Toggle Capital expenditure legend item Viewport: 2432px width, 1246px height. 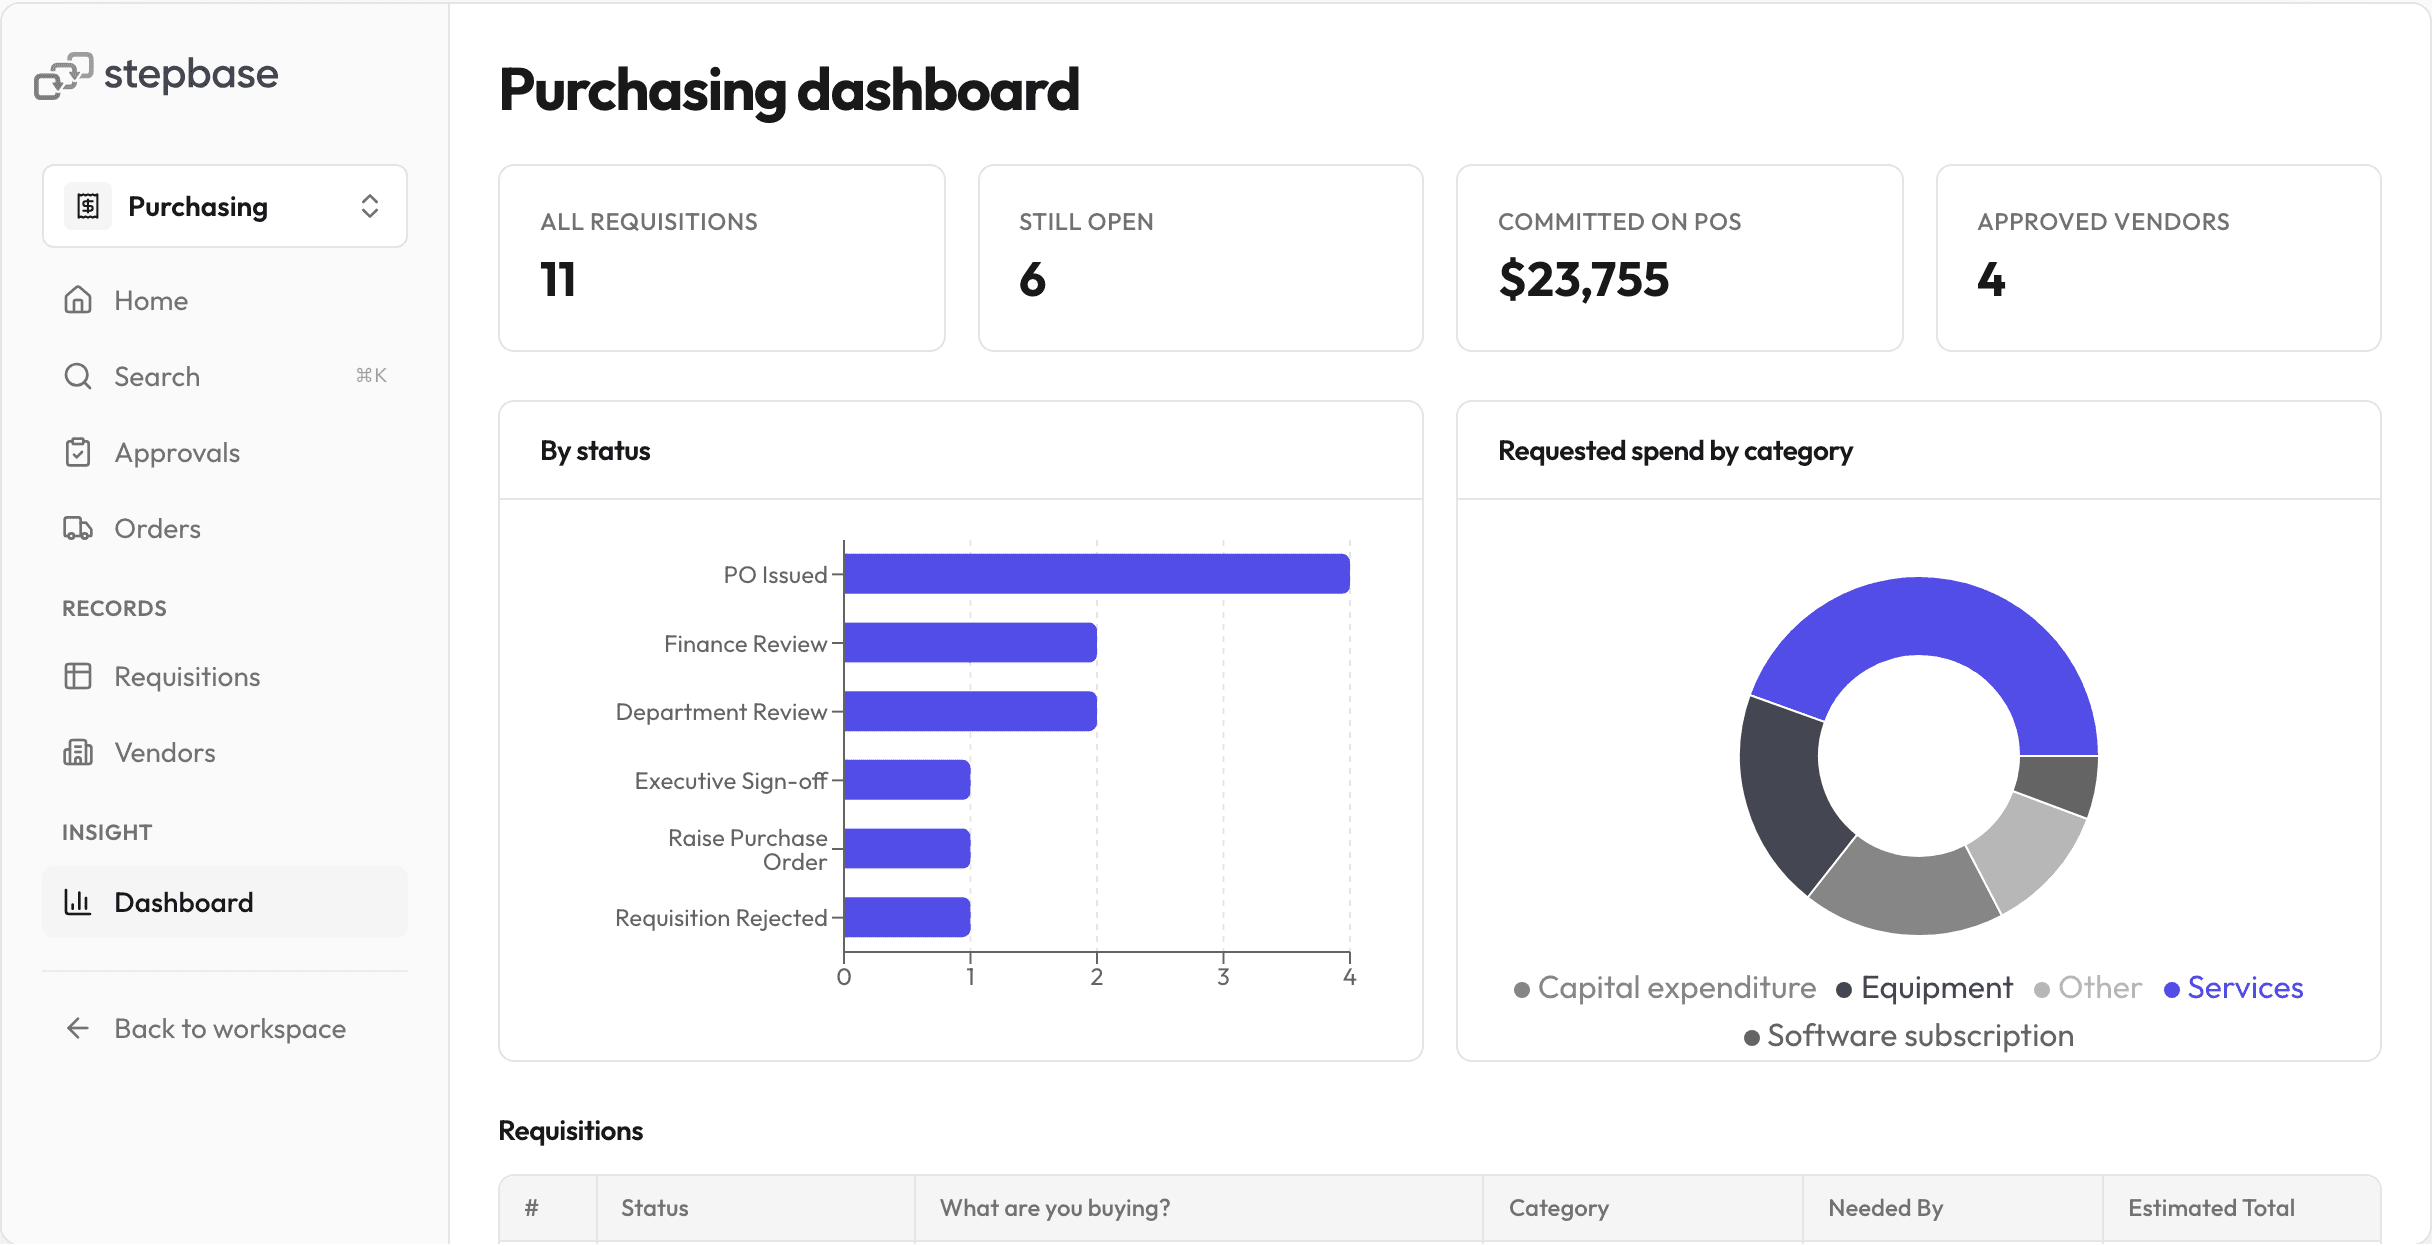(x=1665, y=988)
